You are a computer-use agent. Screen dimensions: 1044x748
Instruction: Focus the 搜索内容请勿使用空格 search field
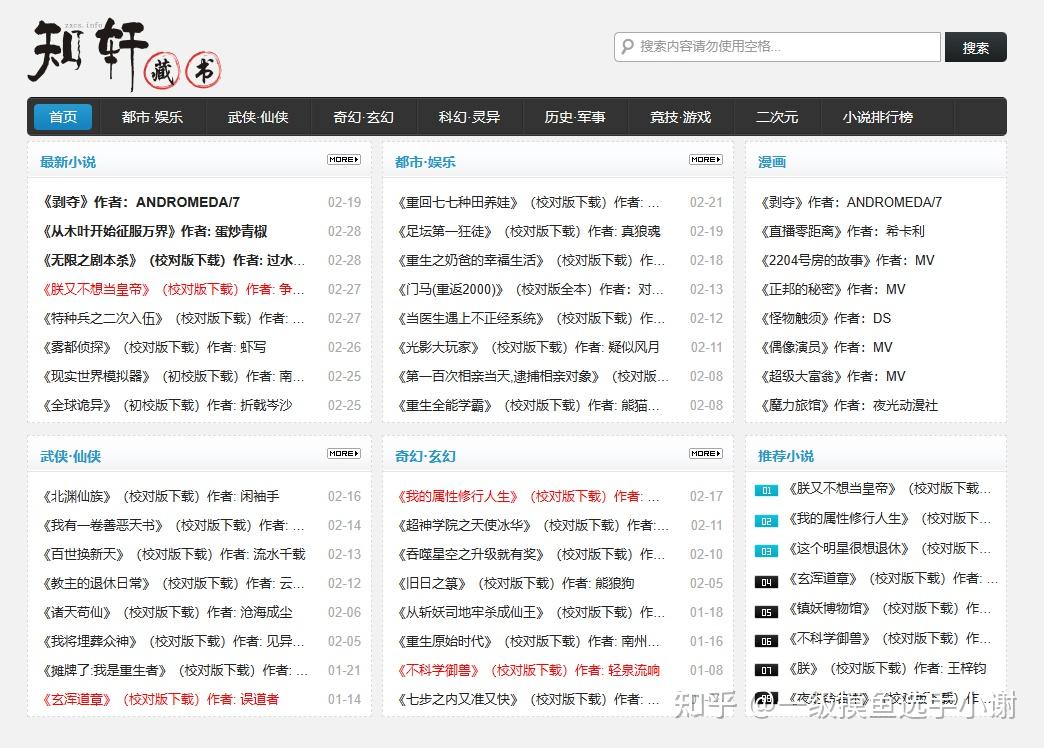coord(777,47)
